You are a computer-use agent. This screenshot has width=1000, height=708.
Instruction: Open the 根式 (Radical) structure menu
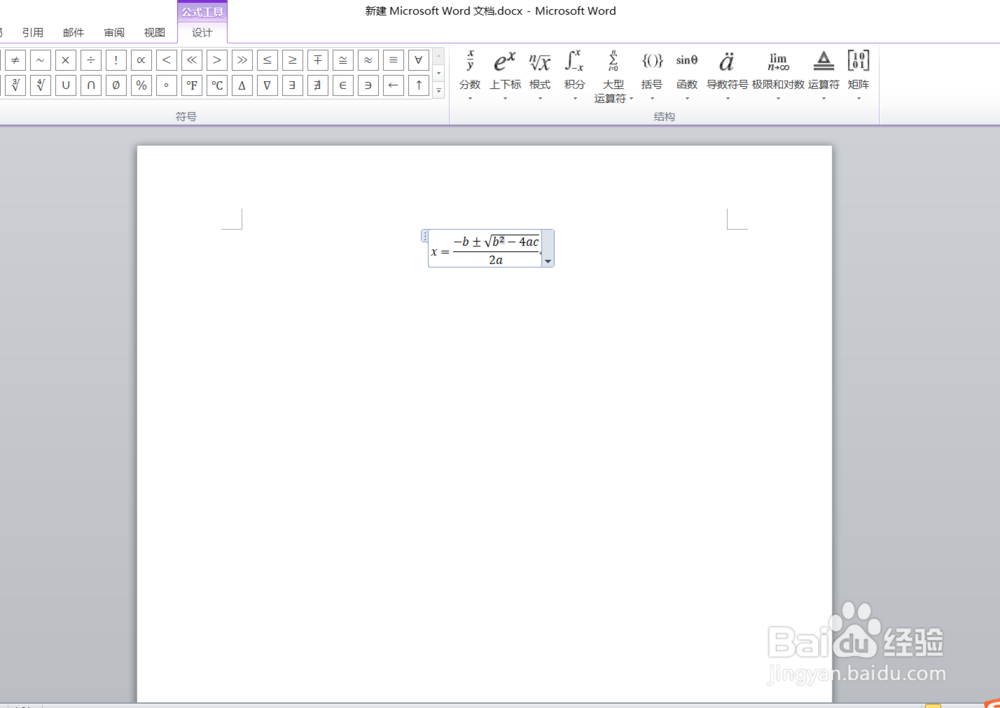point(540,75)
